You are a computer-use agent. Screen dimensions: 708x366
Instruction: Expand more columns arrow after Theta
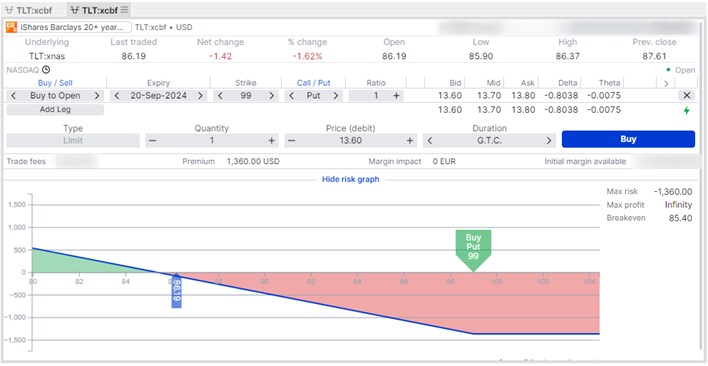click(666, 83)
